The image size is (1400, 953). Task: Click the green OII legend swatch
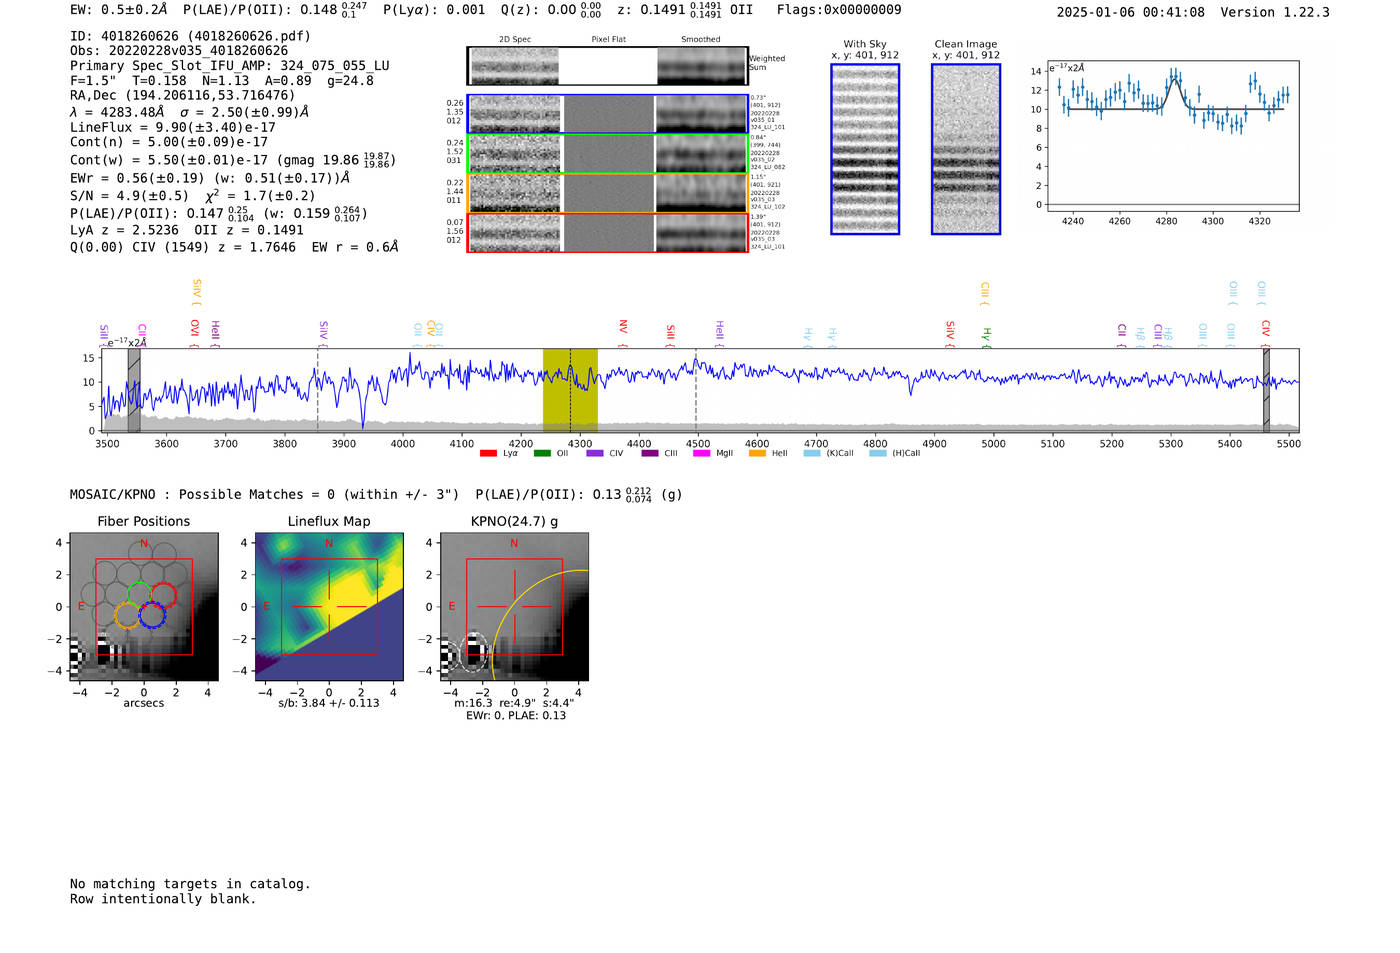542,453
